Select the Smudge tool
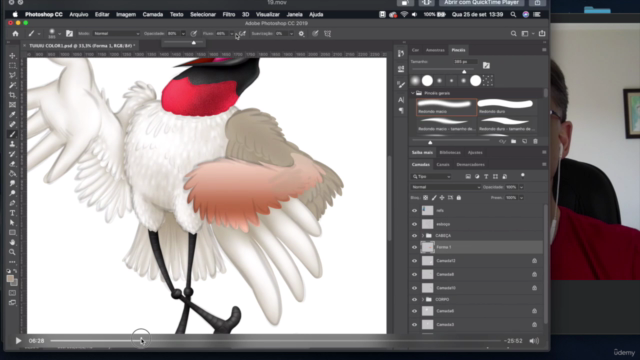Screen dimensions: 640x360 [12, 183]
